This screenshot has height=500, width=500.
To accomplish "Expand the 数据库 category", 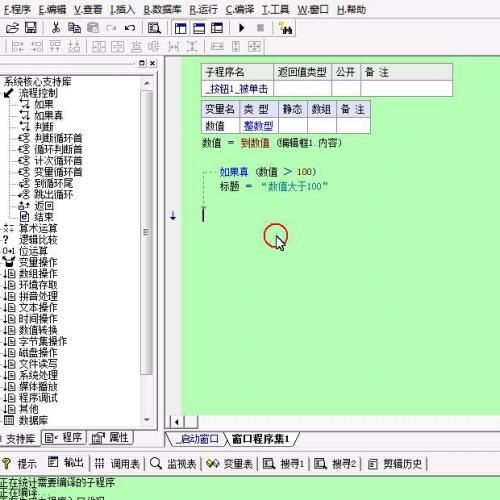I will (33, 420).
